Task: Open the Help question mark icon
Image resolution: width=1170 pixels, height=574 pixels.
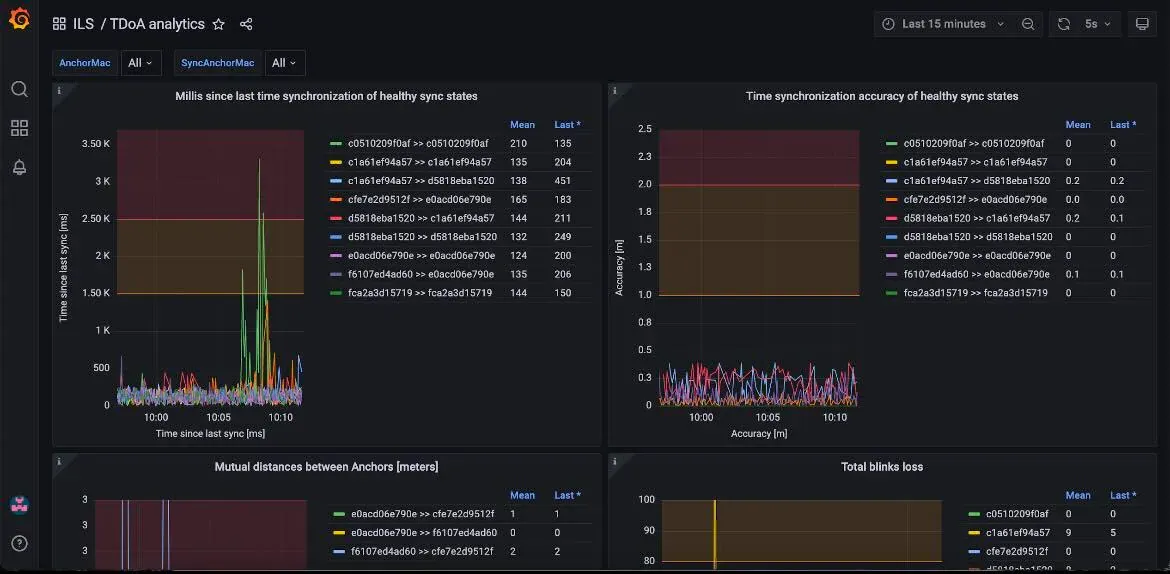Action: pos(19,543)
